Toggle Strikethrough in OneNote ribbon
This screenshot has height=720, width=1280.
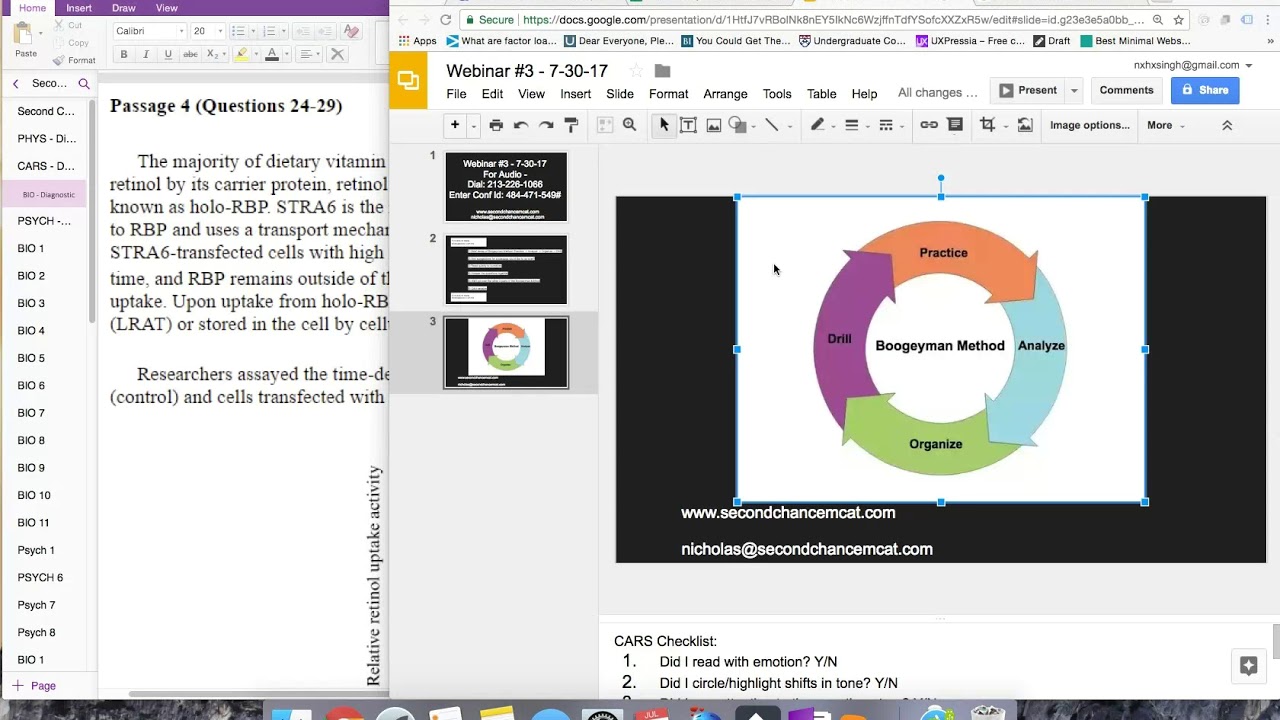pyautogui.click(x=190, y=54)
